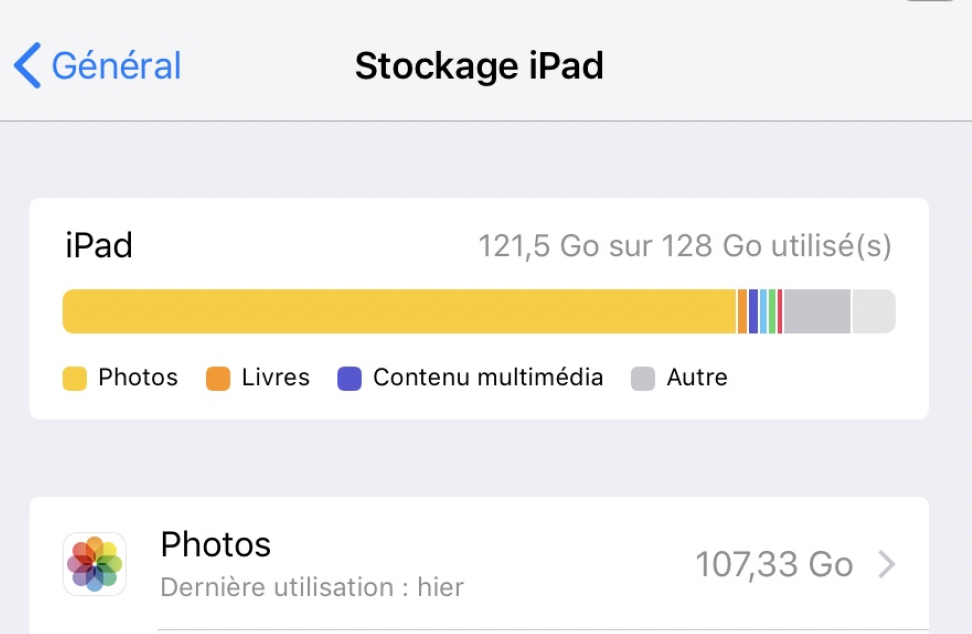Tap the 107,33 Go size value
Image resolution: width=972 pixels, height=634 pixels.
click(774, 565)
